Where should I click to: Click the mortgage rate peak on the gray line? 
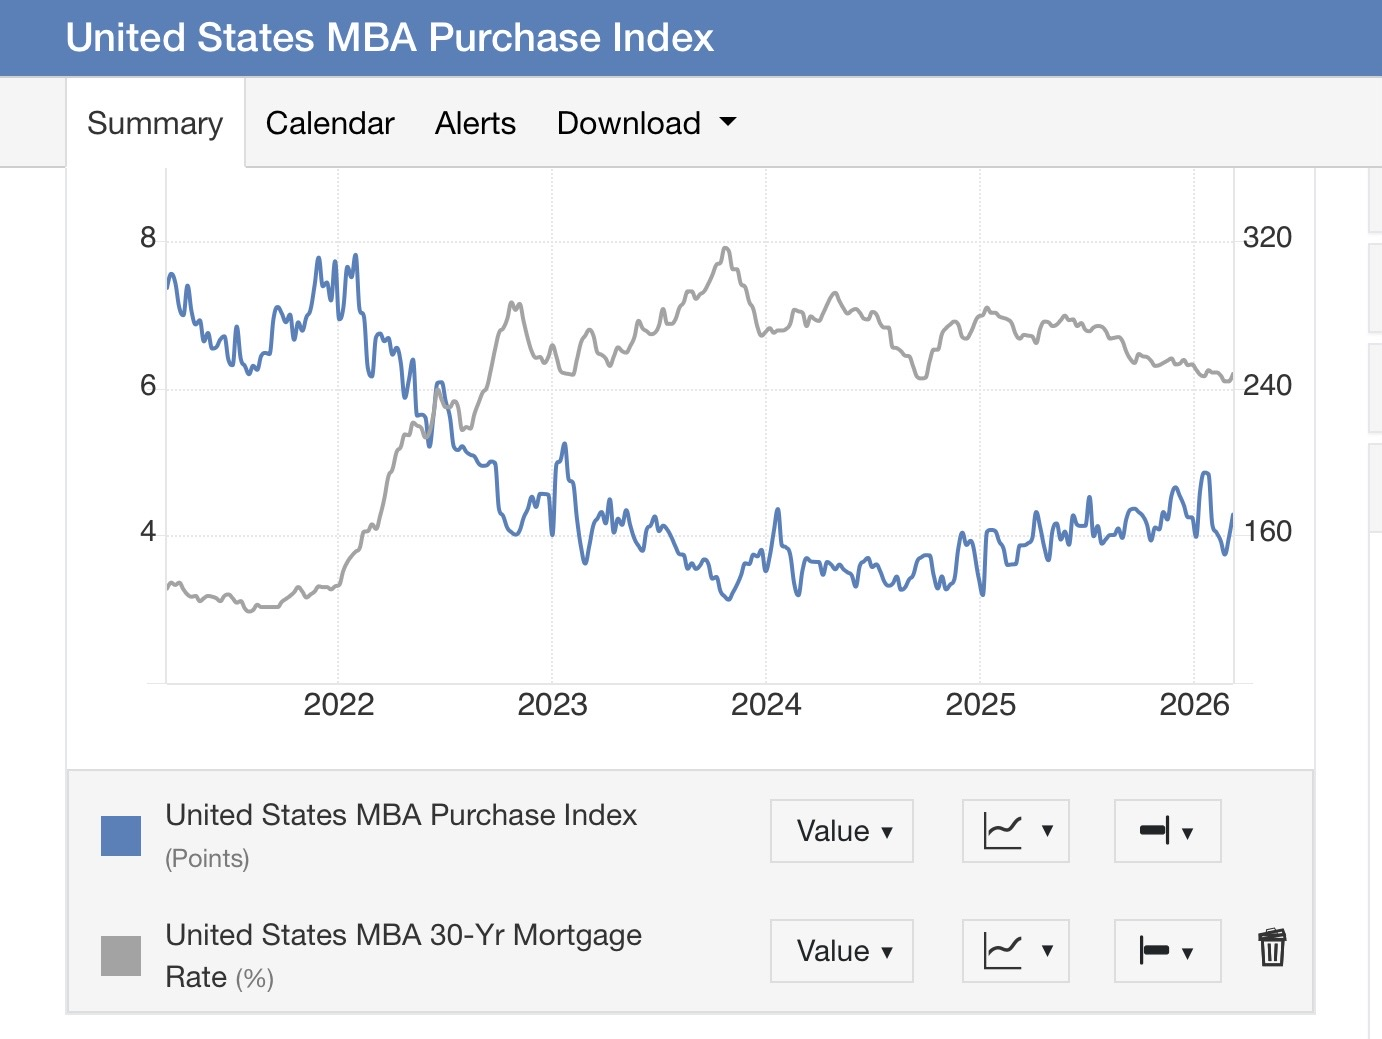[726, 249]
